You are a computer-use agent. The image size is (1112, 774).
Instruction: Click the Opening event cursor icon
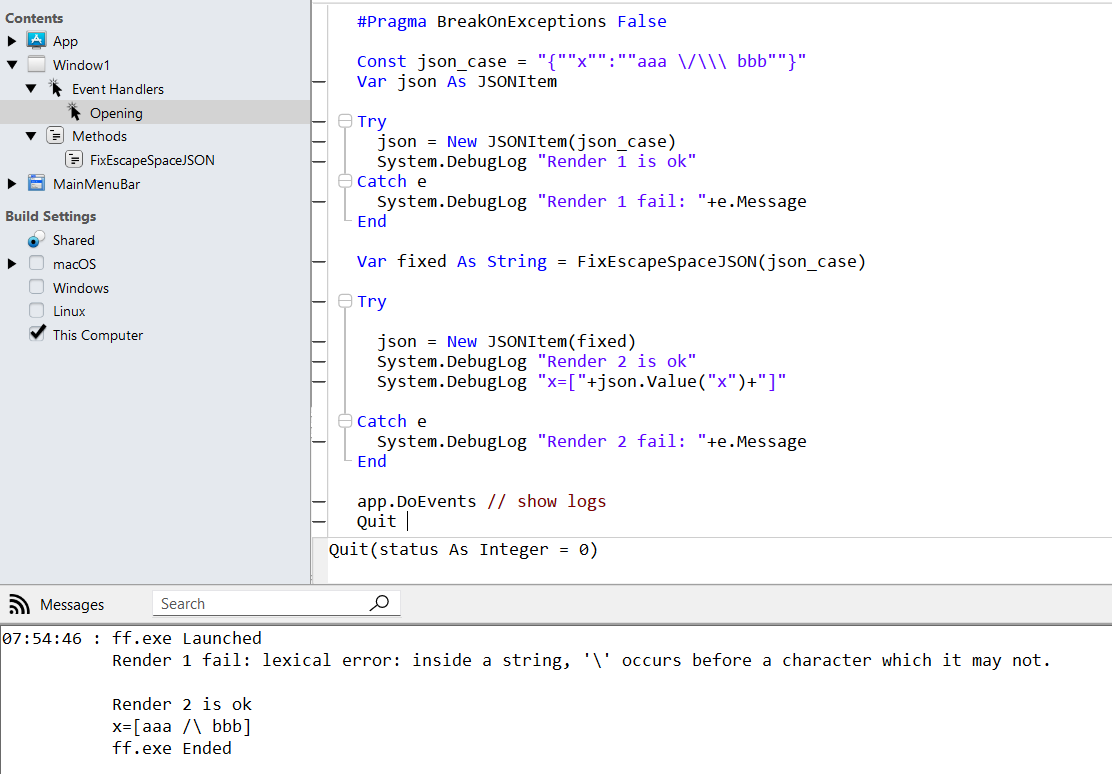(74, 112)
